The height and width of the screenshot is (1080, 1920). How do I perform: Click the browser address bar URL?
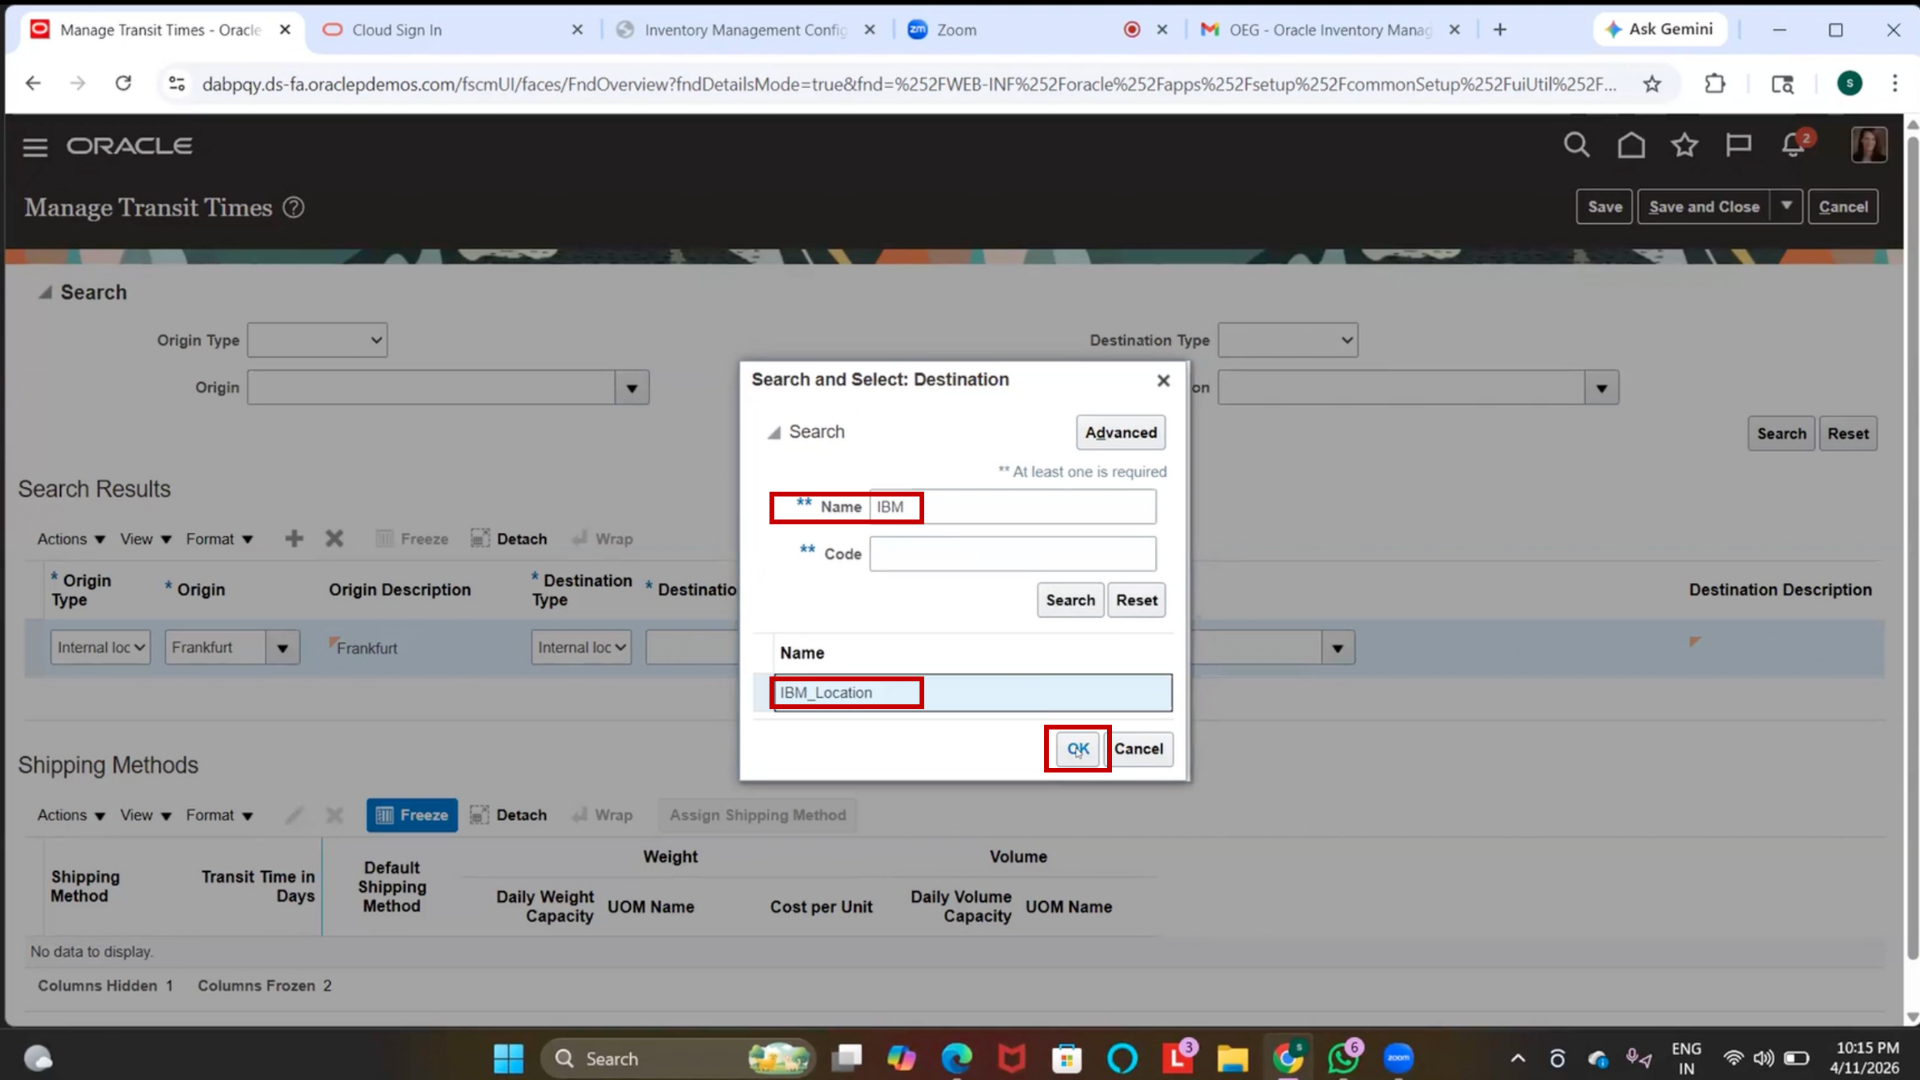pyautogui.click(x=908, y=84)
